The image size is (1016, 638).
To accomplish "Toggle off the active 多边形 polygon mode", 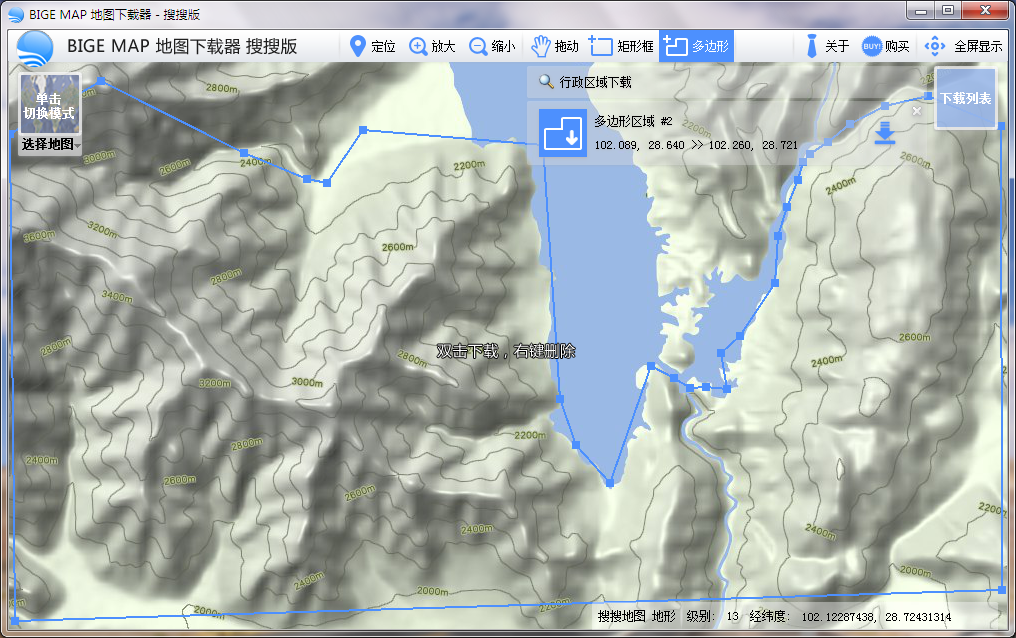I will click(x=701, y=45).
